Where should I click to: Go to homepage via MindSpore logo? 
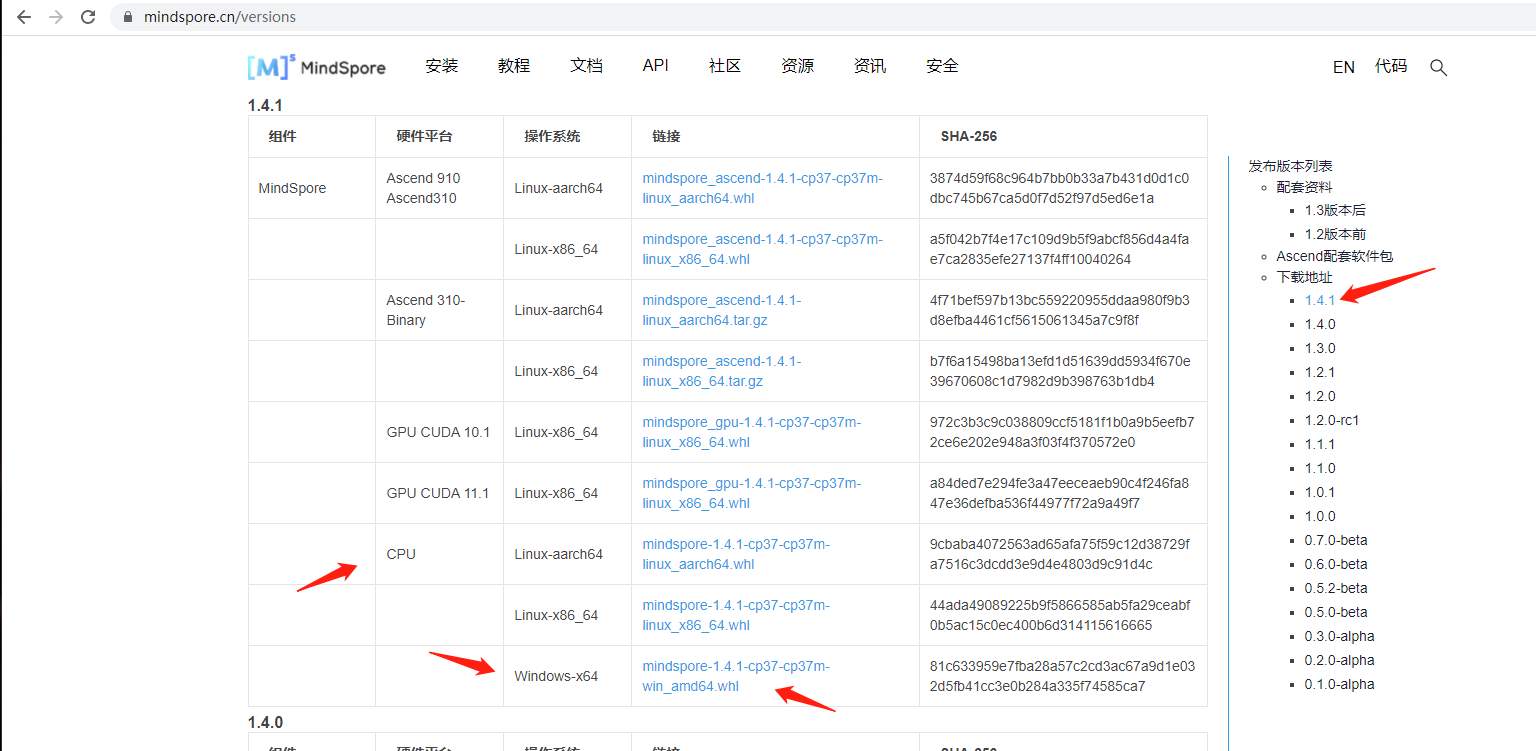[317, 67]
